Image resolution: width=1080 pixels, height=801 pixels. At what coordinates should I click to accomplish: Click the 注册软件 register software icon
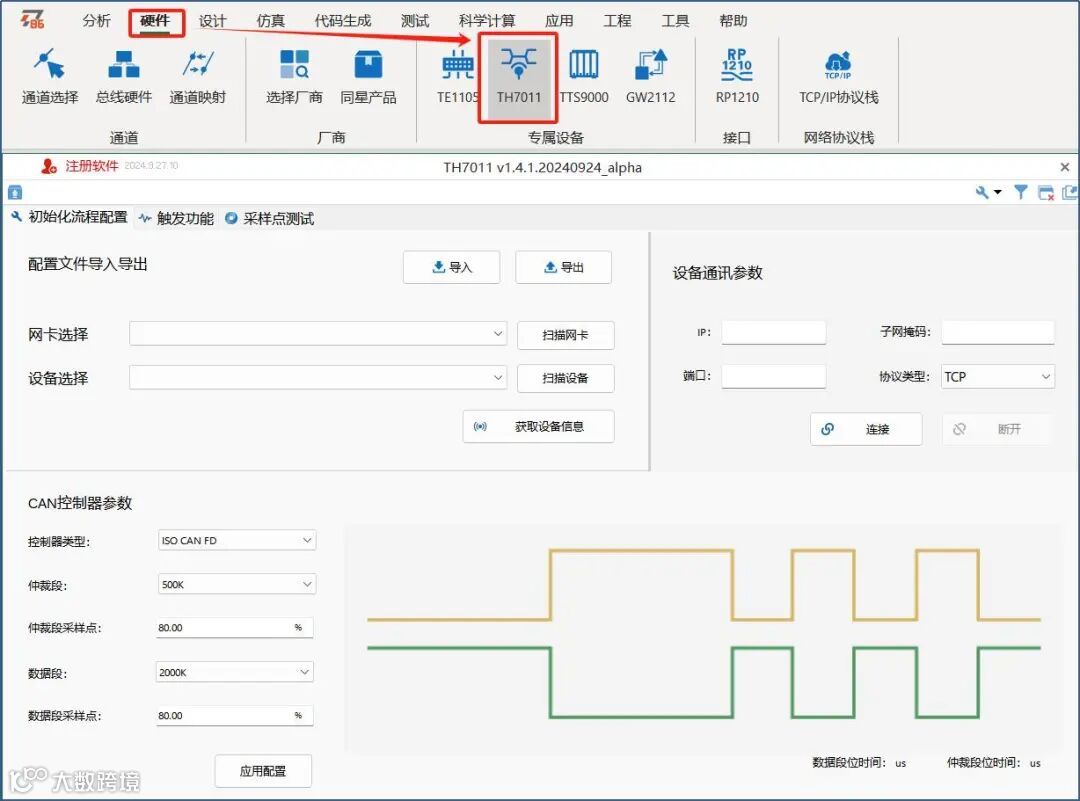click(48, 166)
